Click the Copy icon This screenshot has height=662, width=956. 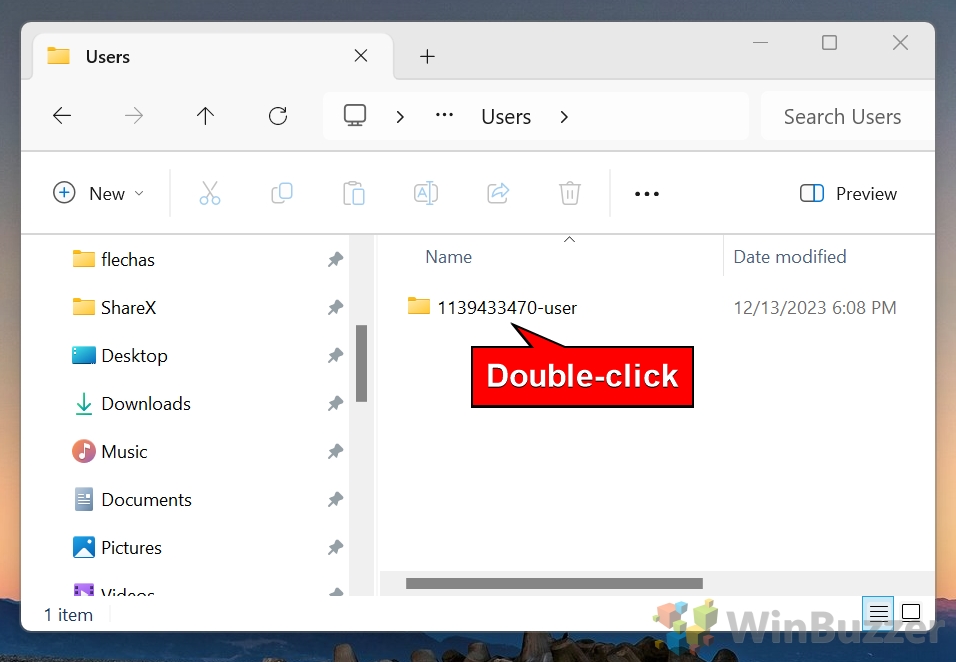click(282, 193)
